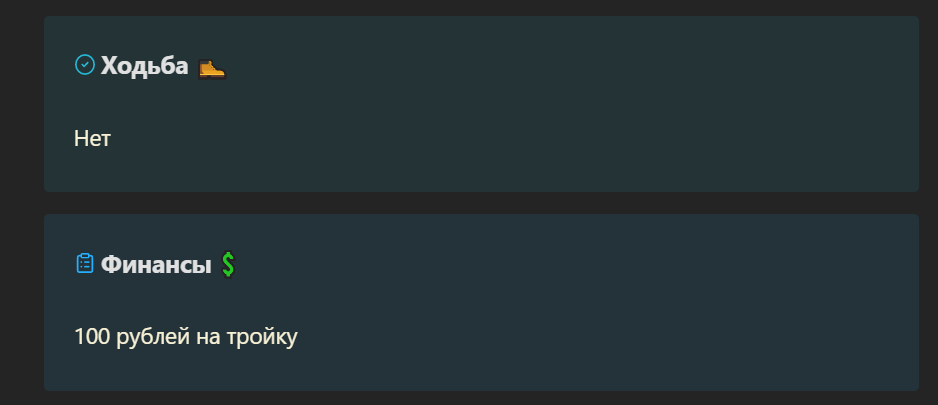This screenshot has height=405, width=938.
Task: Click blank space right of the boot emoji
Action: [x=538, y=66]
